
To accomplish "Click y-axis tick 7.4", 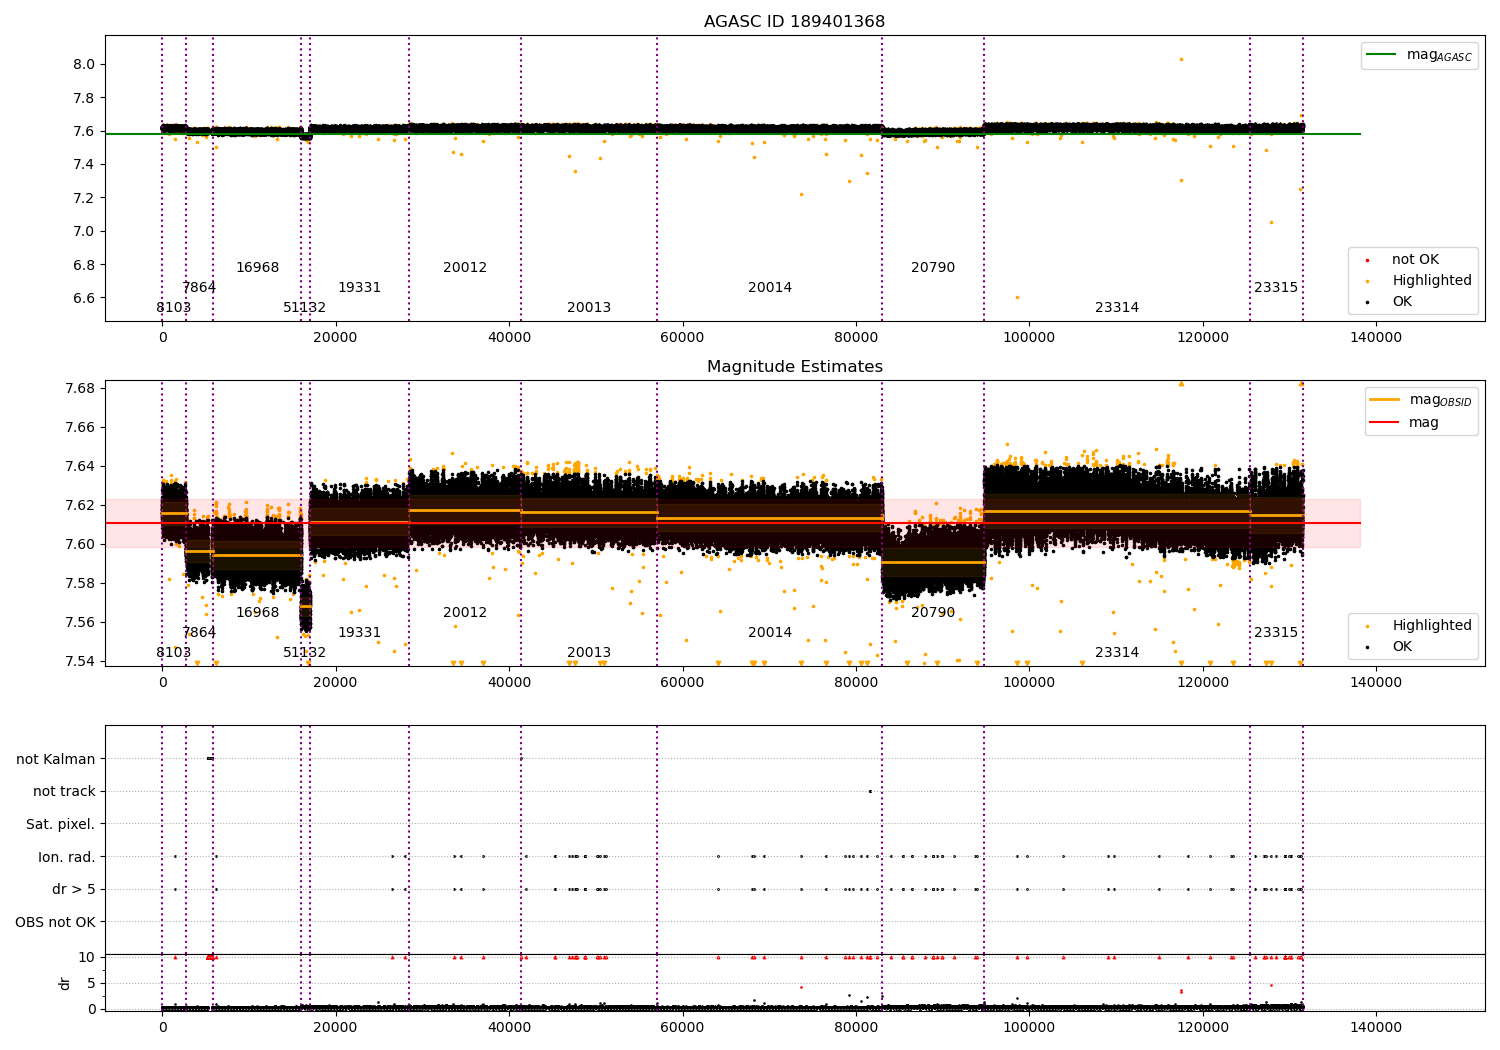I will pyautogui.click(x=83, y=164).
